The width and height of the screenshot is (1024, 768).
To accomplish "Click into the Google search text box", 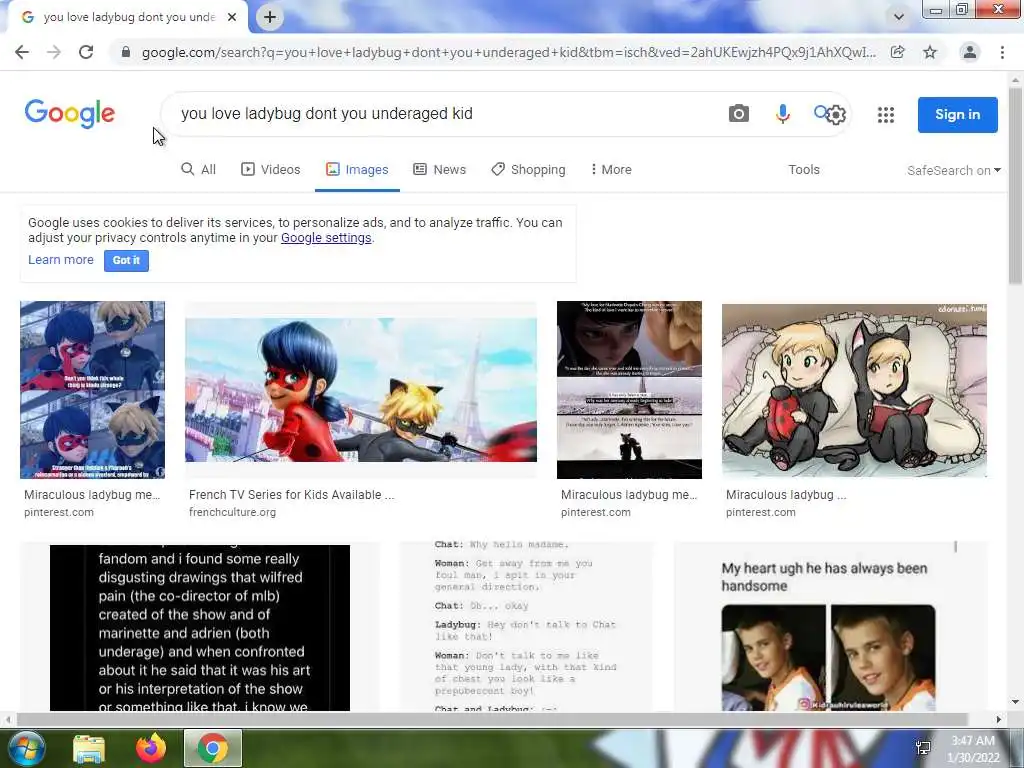I will click(x=444, y=114).
